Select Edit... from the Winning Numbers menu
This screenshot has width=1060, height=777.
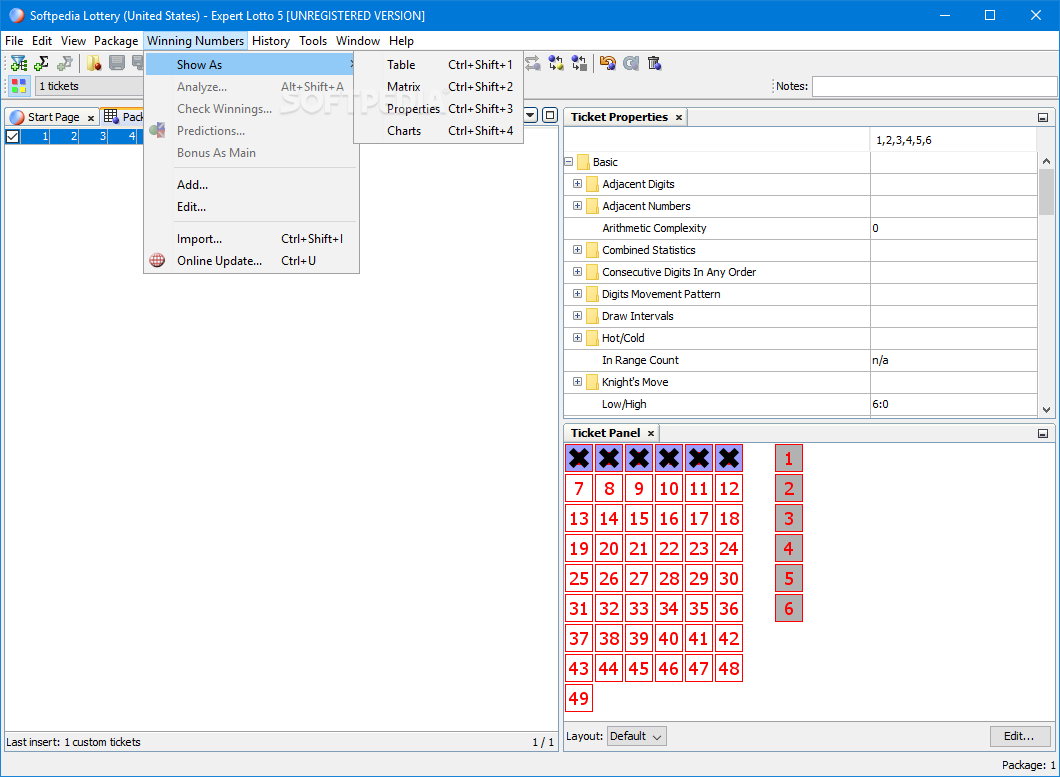(251, 207)
